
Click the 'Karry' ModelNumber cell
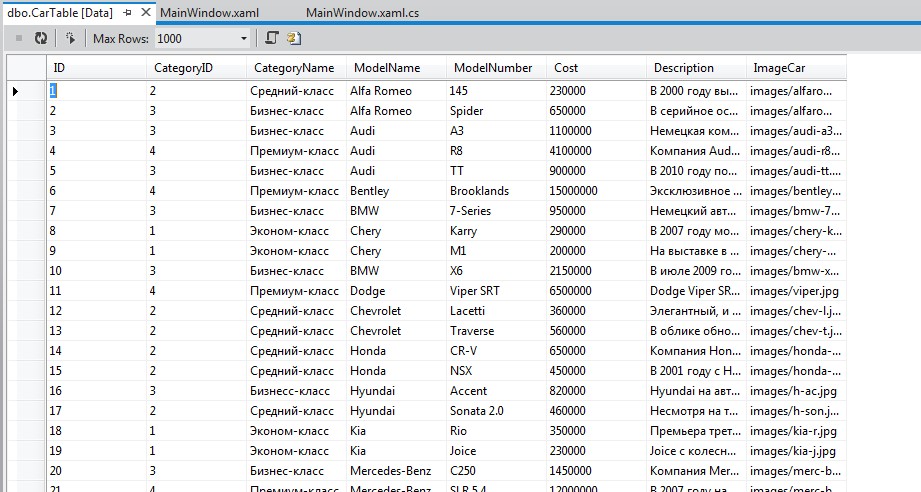pyautogui.click(x=496, y=231)
